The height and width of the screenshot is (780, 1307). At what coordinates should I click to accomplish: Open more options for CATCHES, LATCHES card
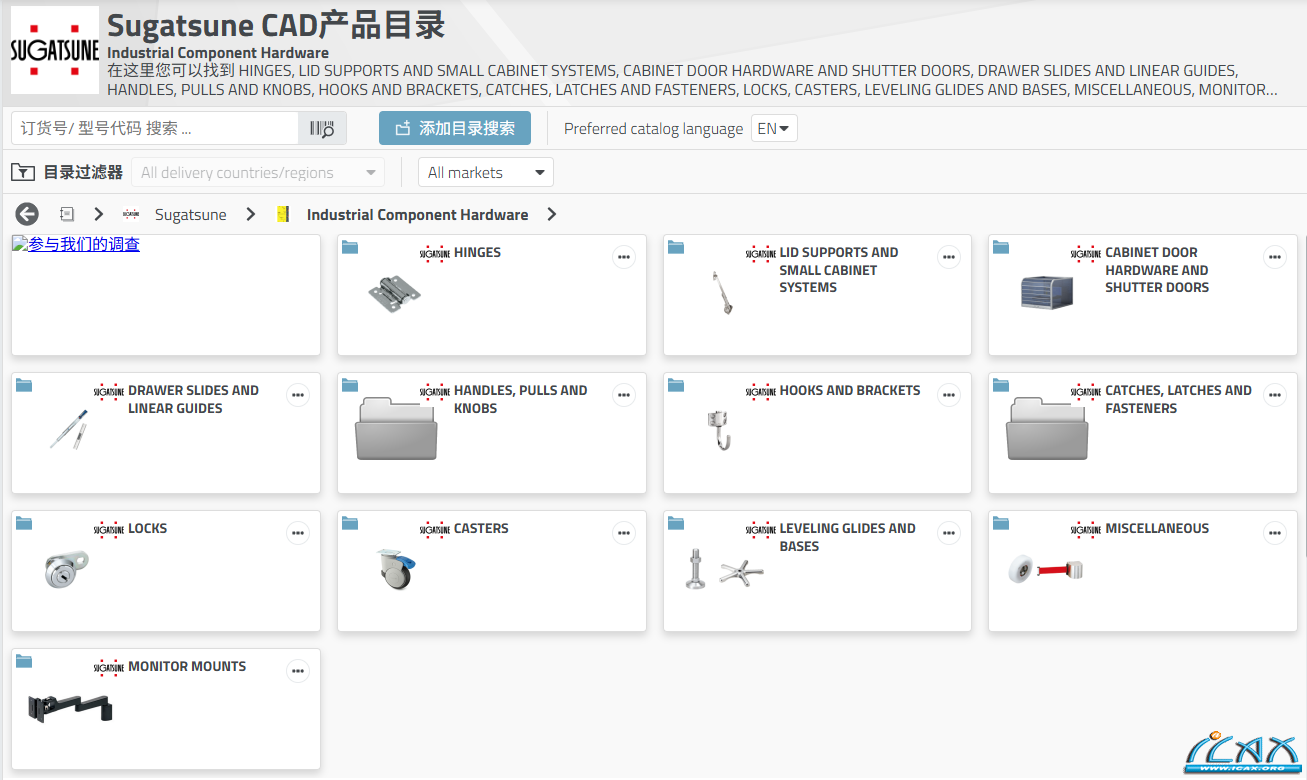1275,395
